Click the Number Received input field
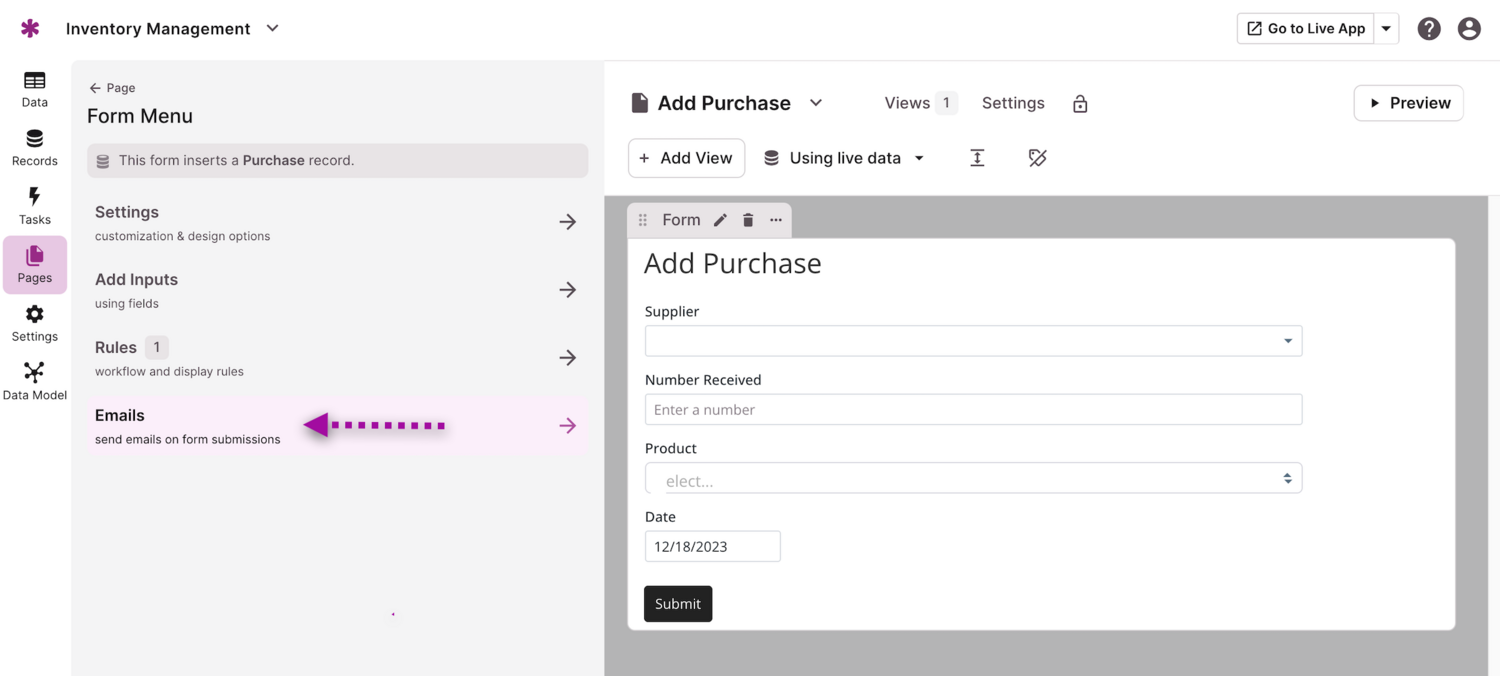 (973, 409)
